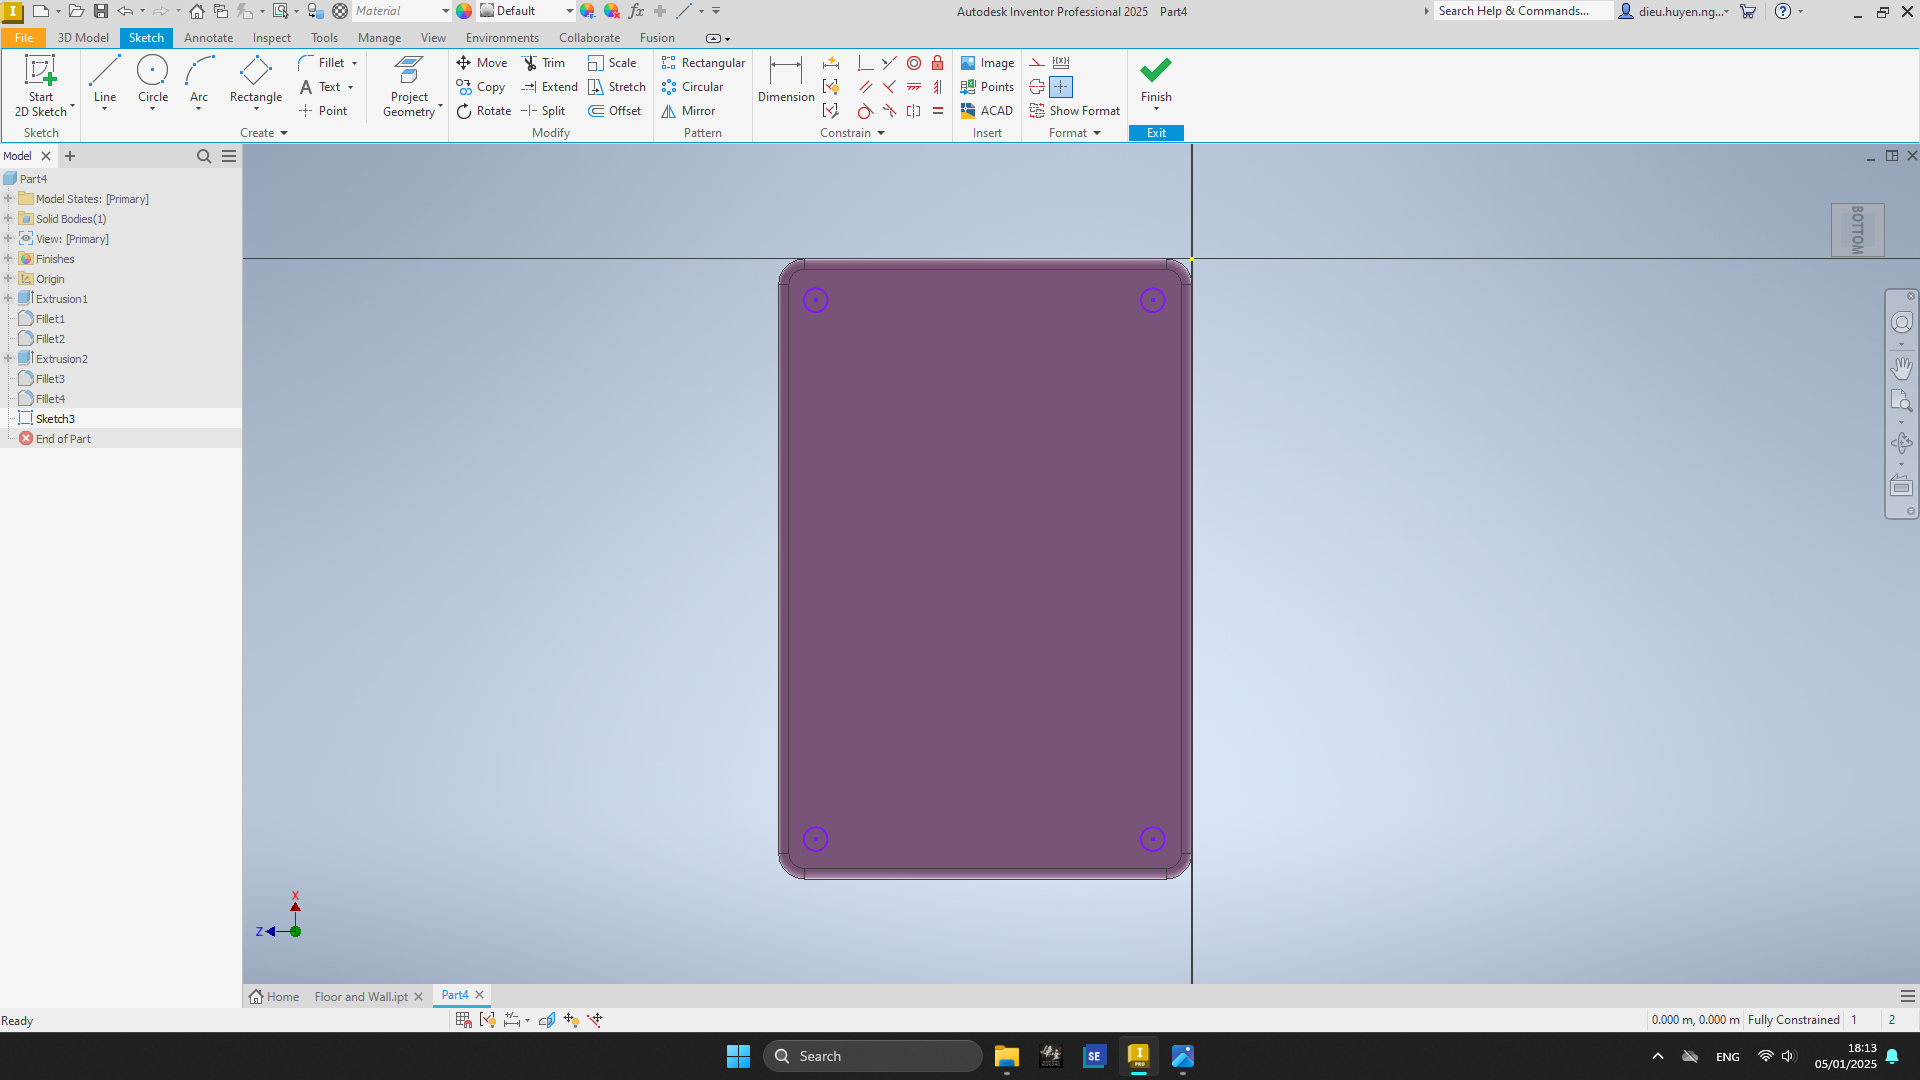Expand the Extrusion1 tree node
Screen dimensions: 1920x1080
click(x=8, y=299)
